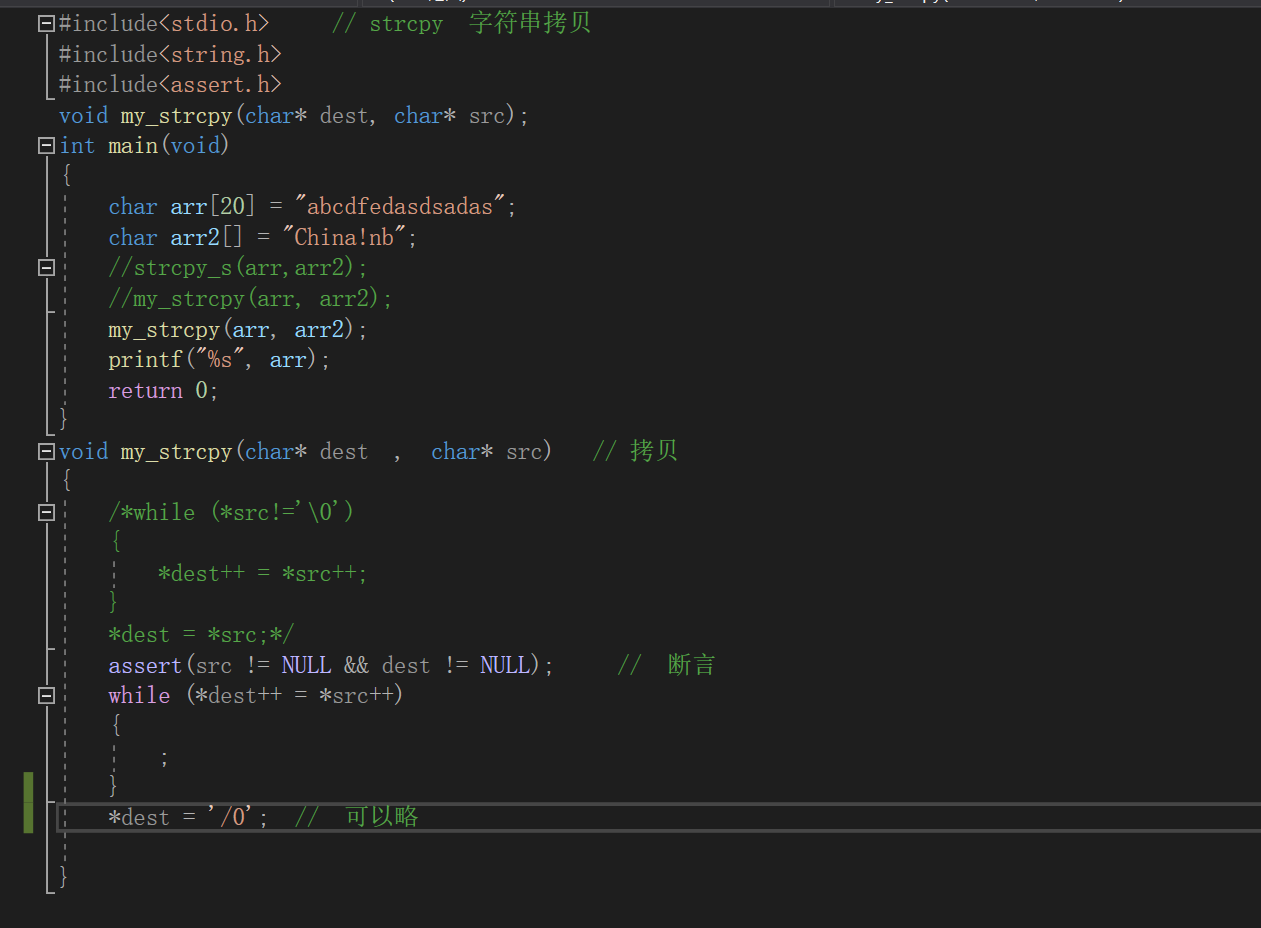
Task: Click the printf("%s", arr); line
Action: point(219,359)
